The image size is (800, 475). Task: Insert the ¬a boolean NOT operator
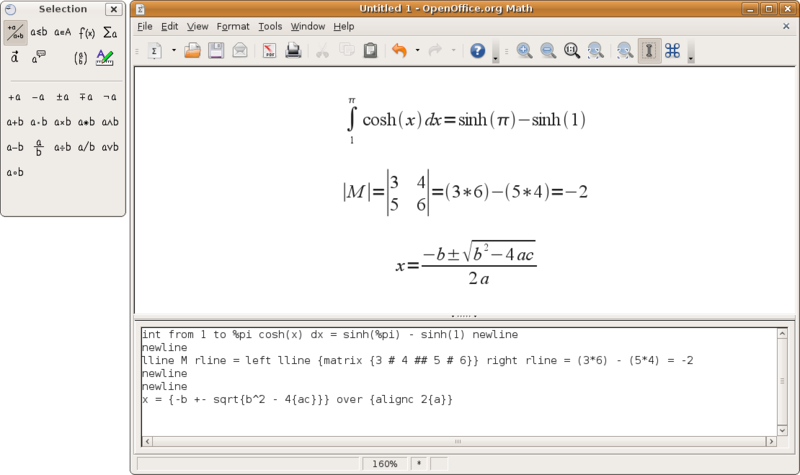(110, 97)
